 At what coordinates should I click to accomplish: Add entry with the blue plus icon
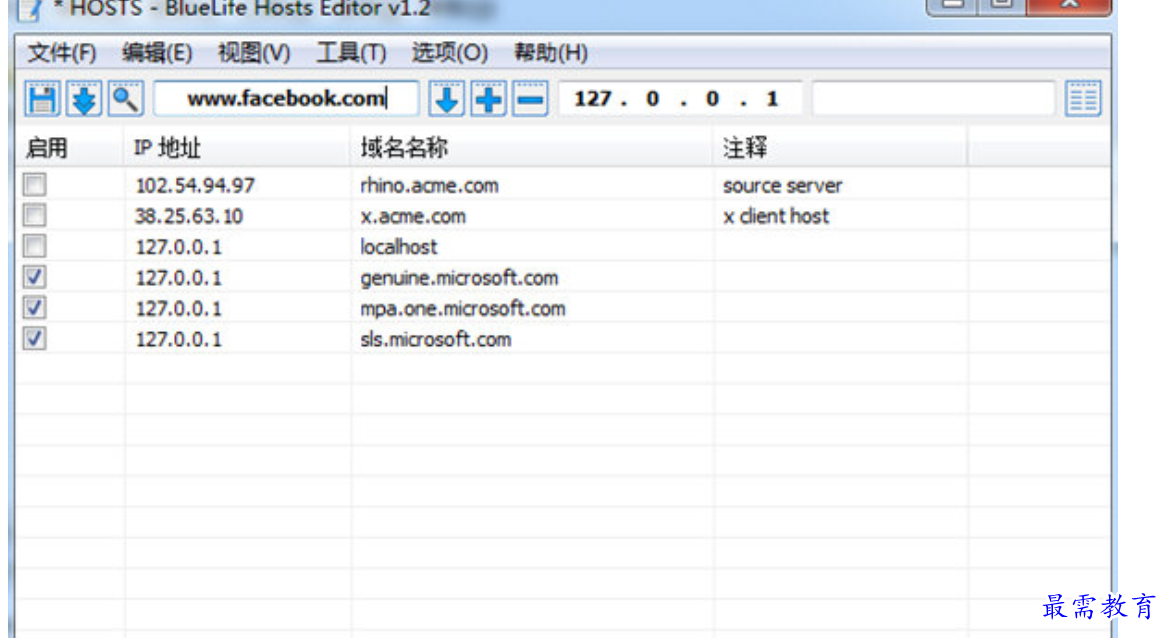488,99
